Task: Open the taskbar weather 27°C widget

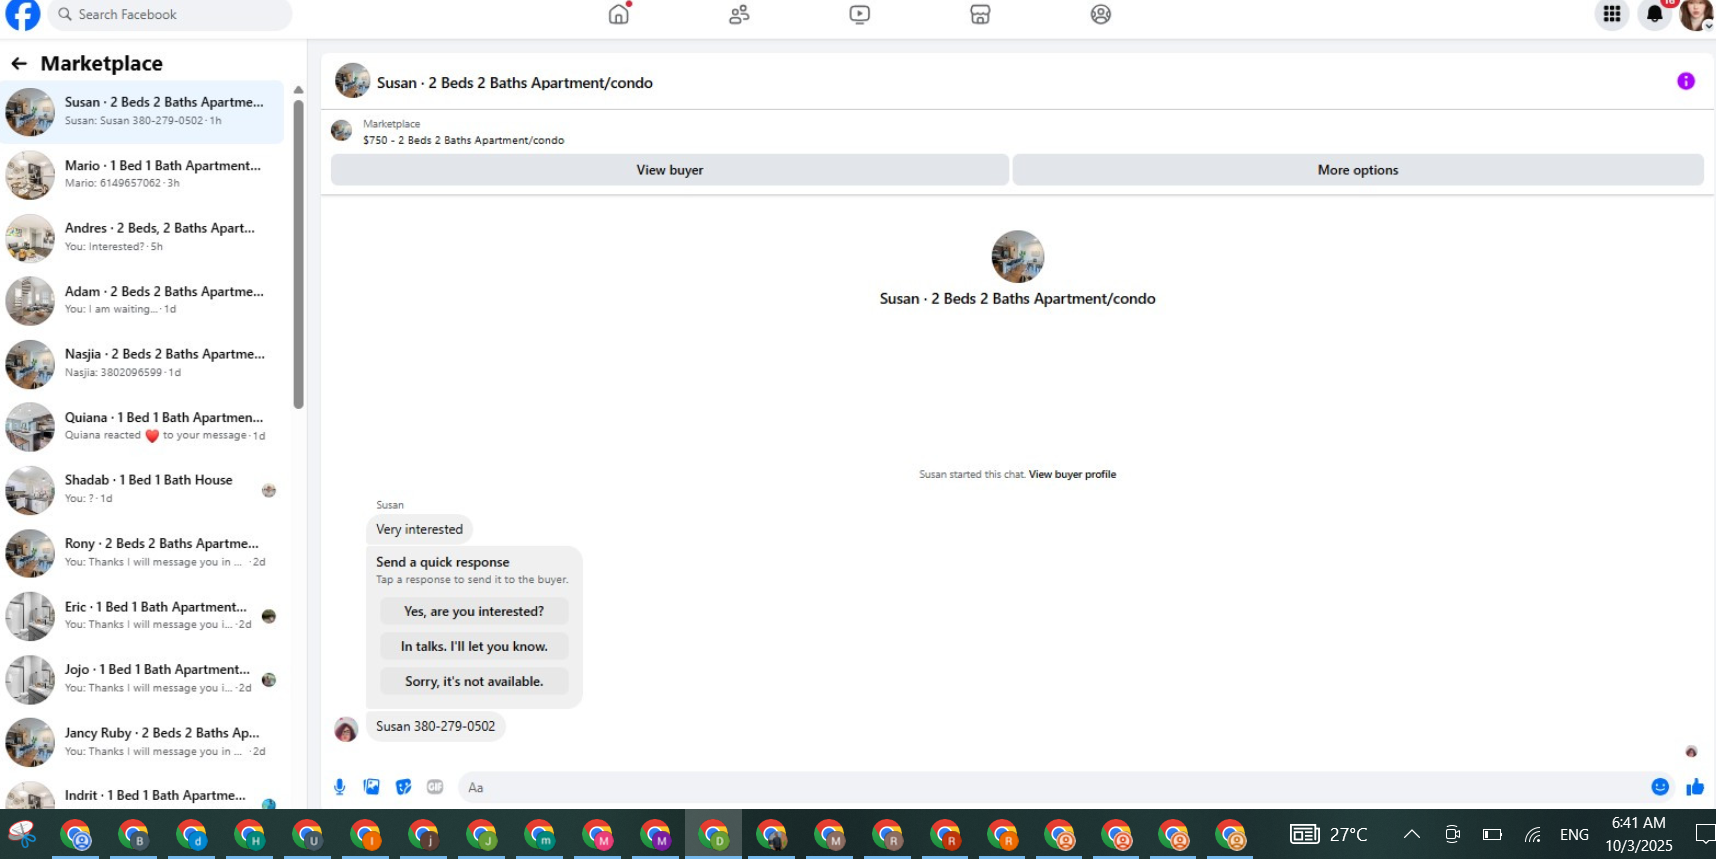Action: tap(1328, 834)
